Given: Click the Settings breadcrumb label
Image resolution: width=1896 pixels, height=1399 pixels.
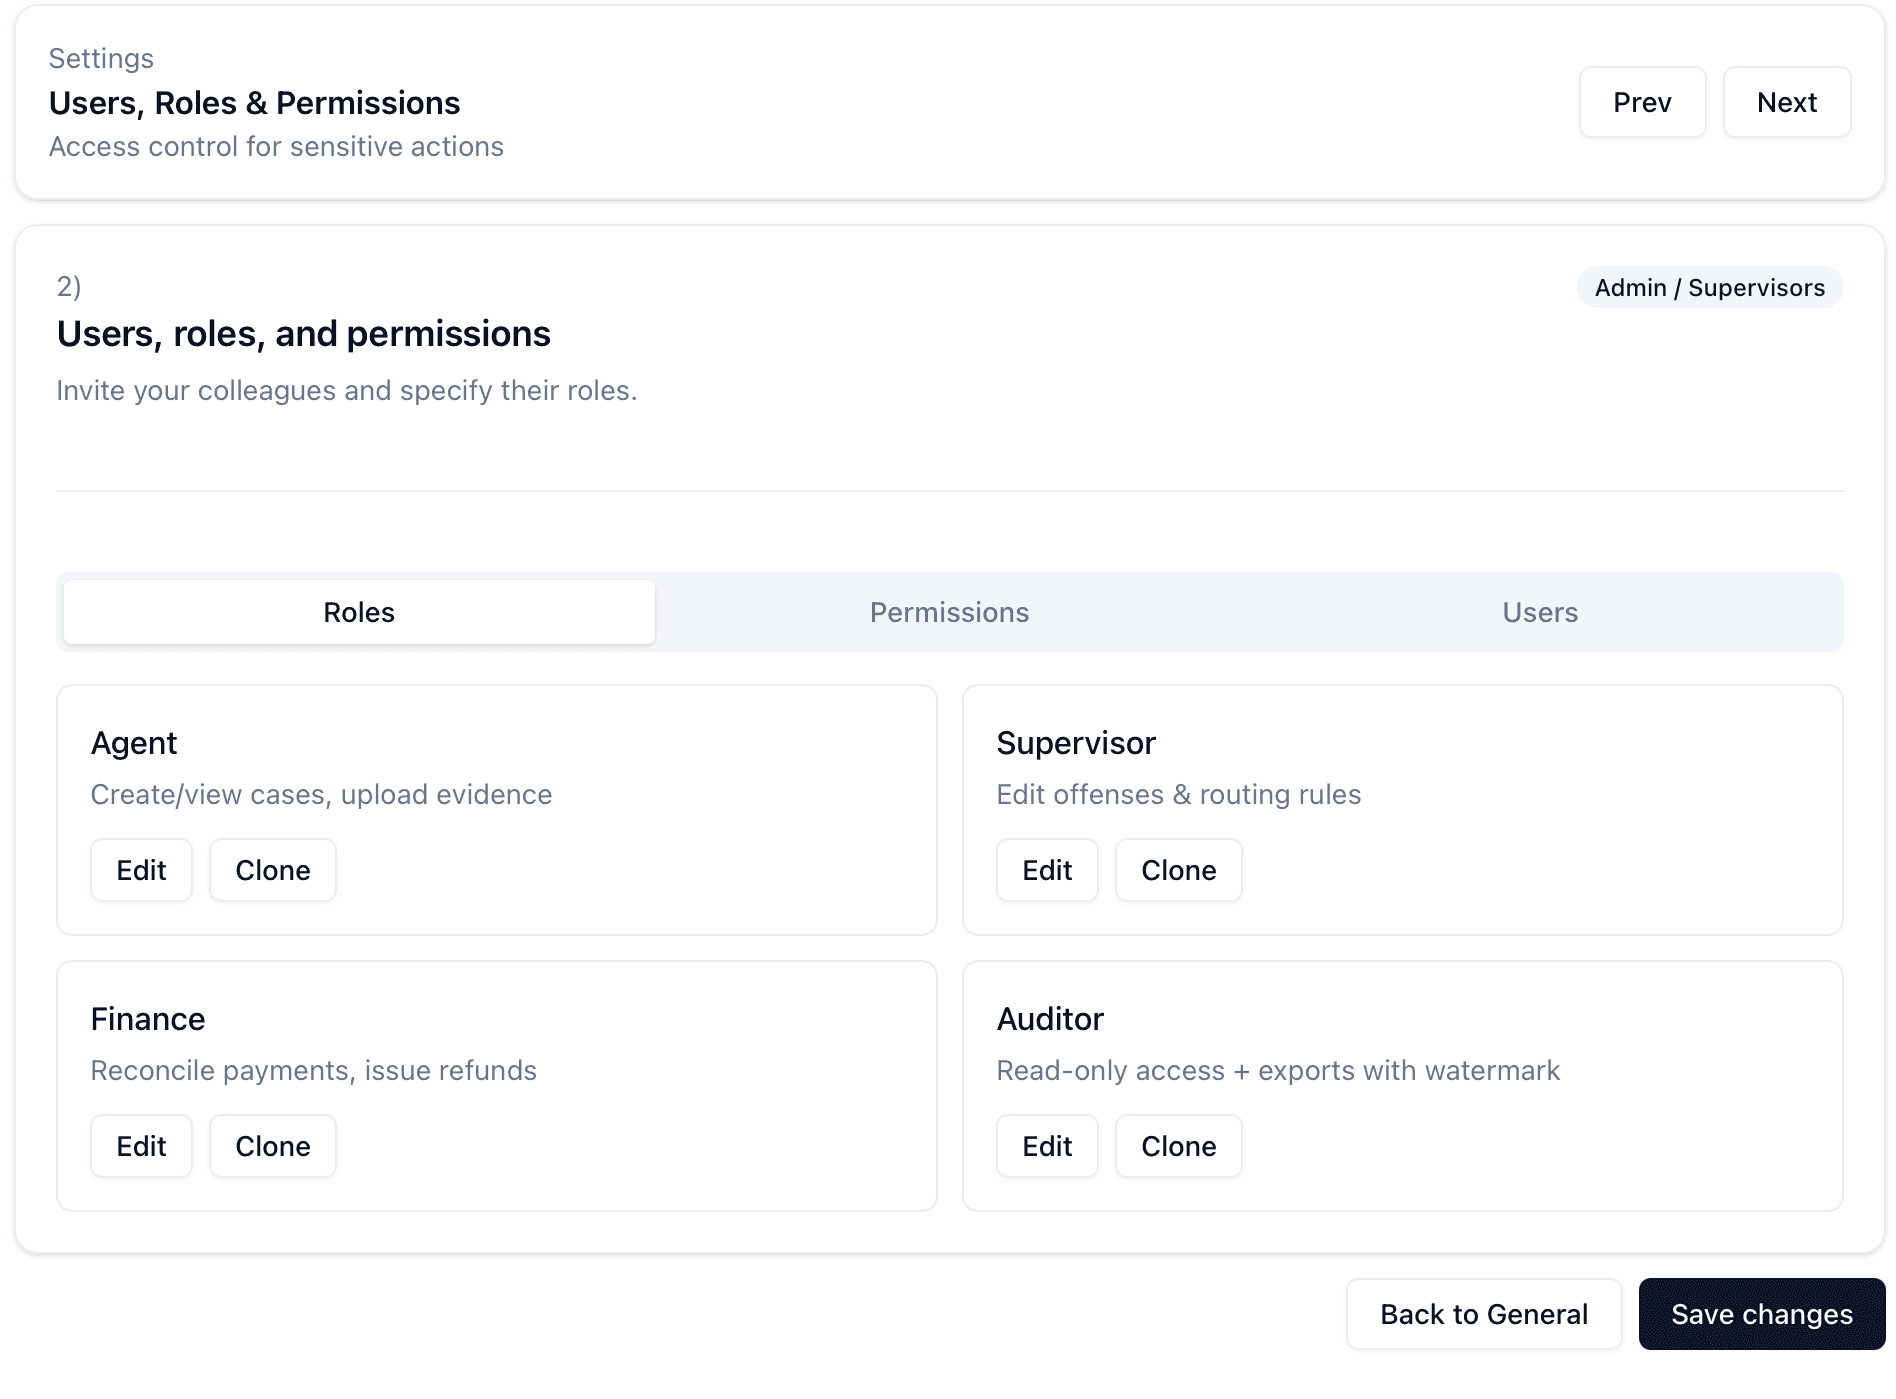Looking at the screenshot, I should tap(101, 57).
